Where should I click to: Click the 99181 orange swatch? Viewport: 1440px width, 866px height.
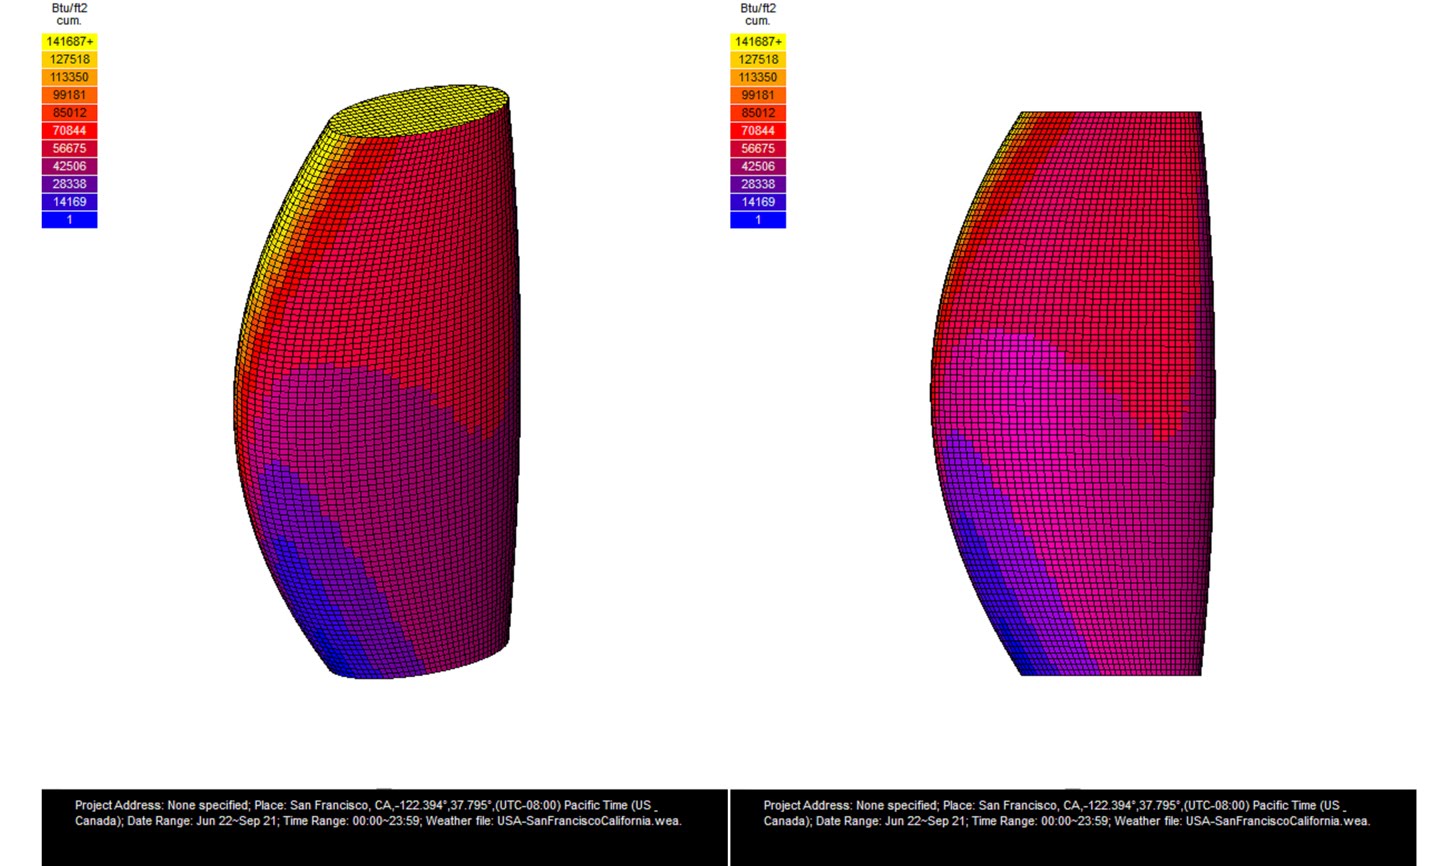[x=69, y=94]
